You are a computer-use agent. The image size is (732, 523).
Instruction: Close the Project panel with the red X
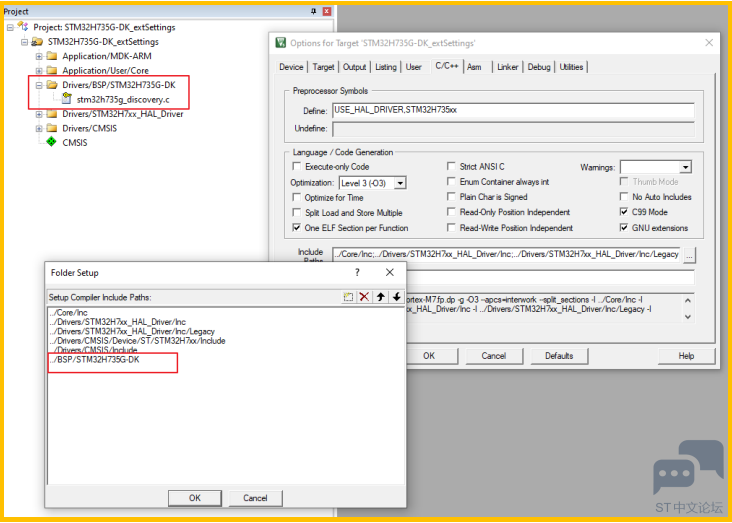point(327,11)
